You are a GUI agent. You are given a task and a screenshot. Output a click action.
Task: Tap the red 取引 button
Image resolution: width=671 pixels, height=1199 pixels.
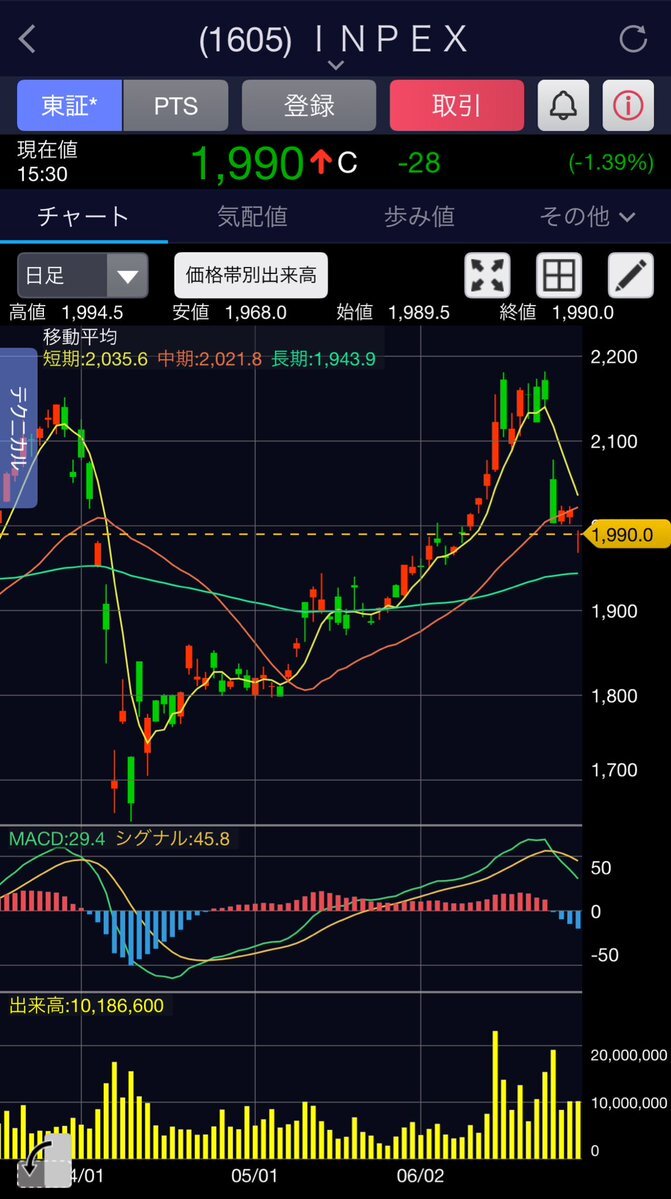click(x=457, y=106)
